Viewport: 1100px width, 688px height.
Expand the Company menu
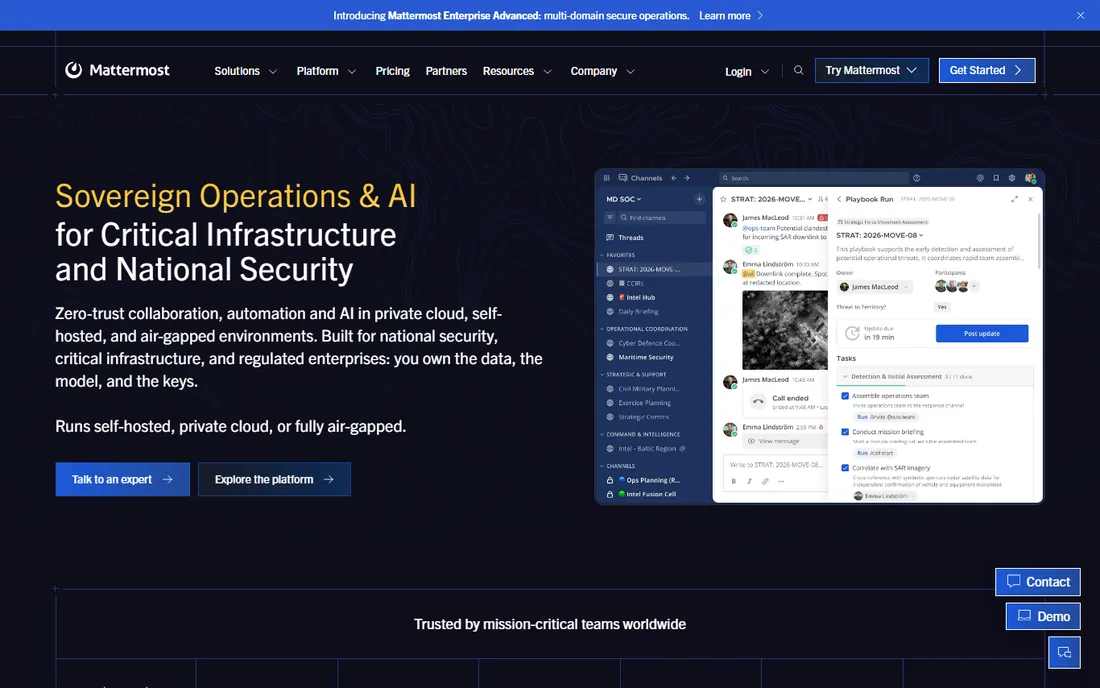pyautogui.click(x=603, y=71)
